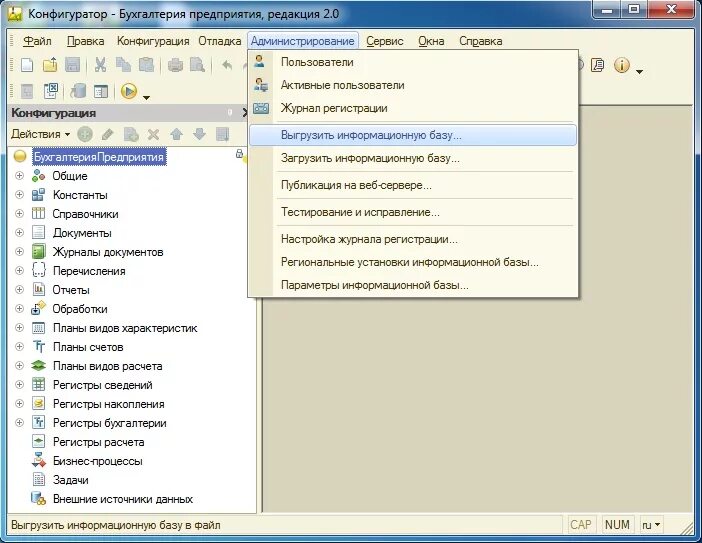The height and width of the screenshot is (543, 702).
Task: Choose Выгрузить информационную базу menu item
Action: click(413, 135)
